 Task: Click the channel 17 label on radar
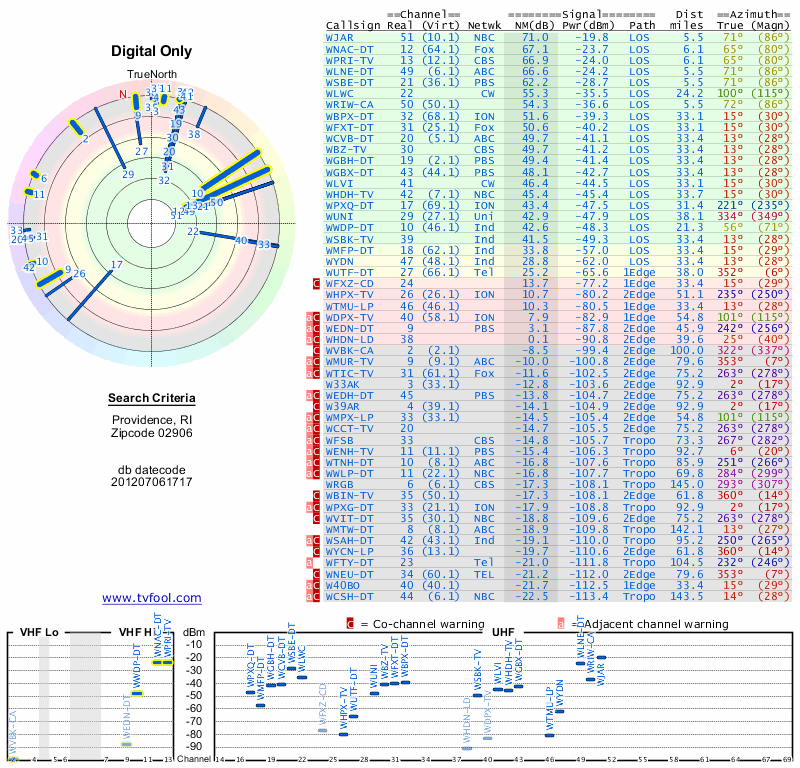point(117,264)
